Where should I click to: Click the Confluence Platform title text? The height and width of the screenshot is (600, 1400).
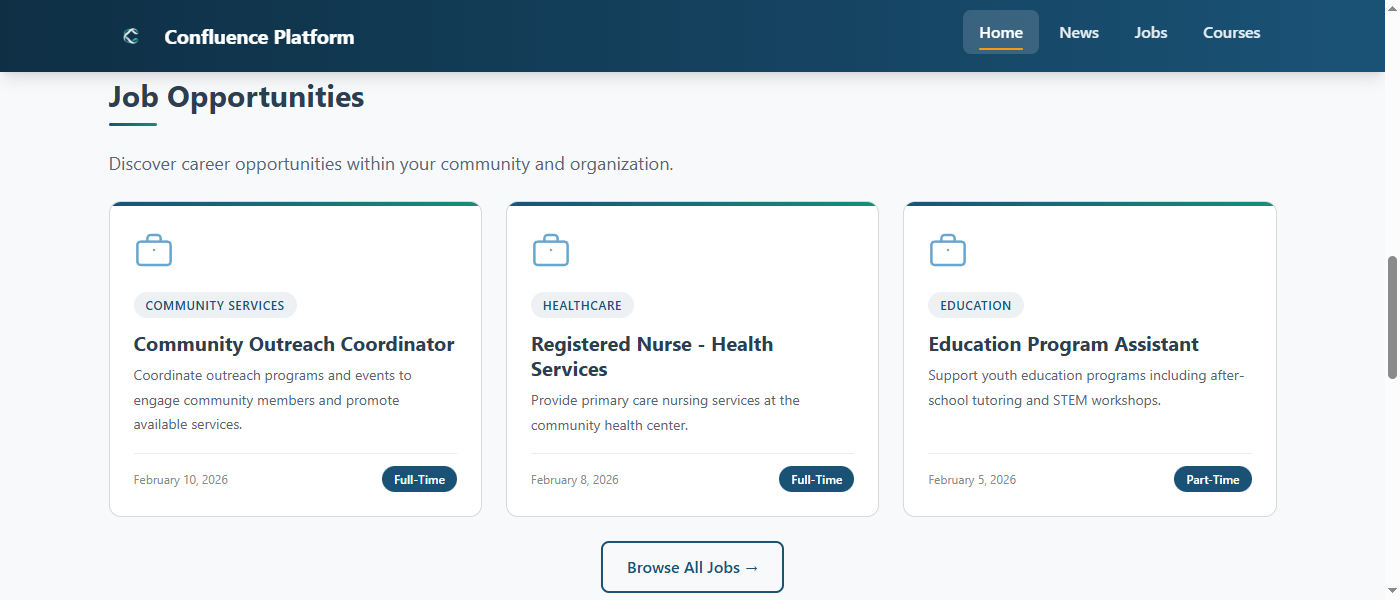pos(258,36)
